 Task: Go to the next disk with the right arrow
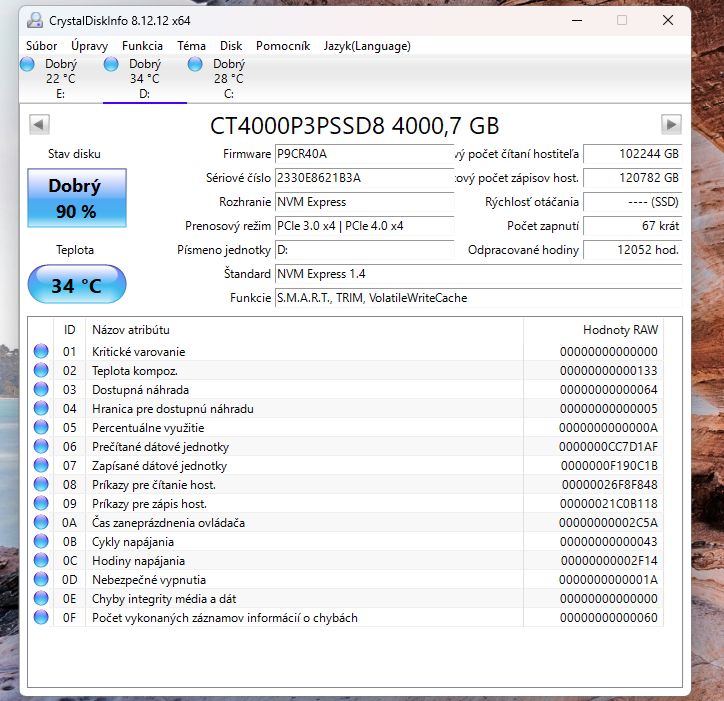pyautogui.click(x=671, y=125)
